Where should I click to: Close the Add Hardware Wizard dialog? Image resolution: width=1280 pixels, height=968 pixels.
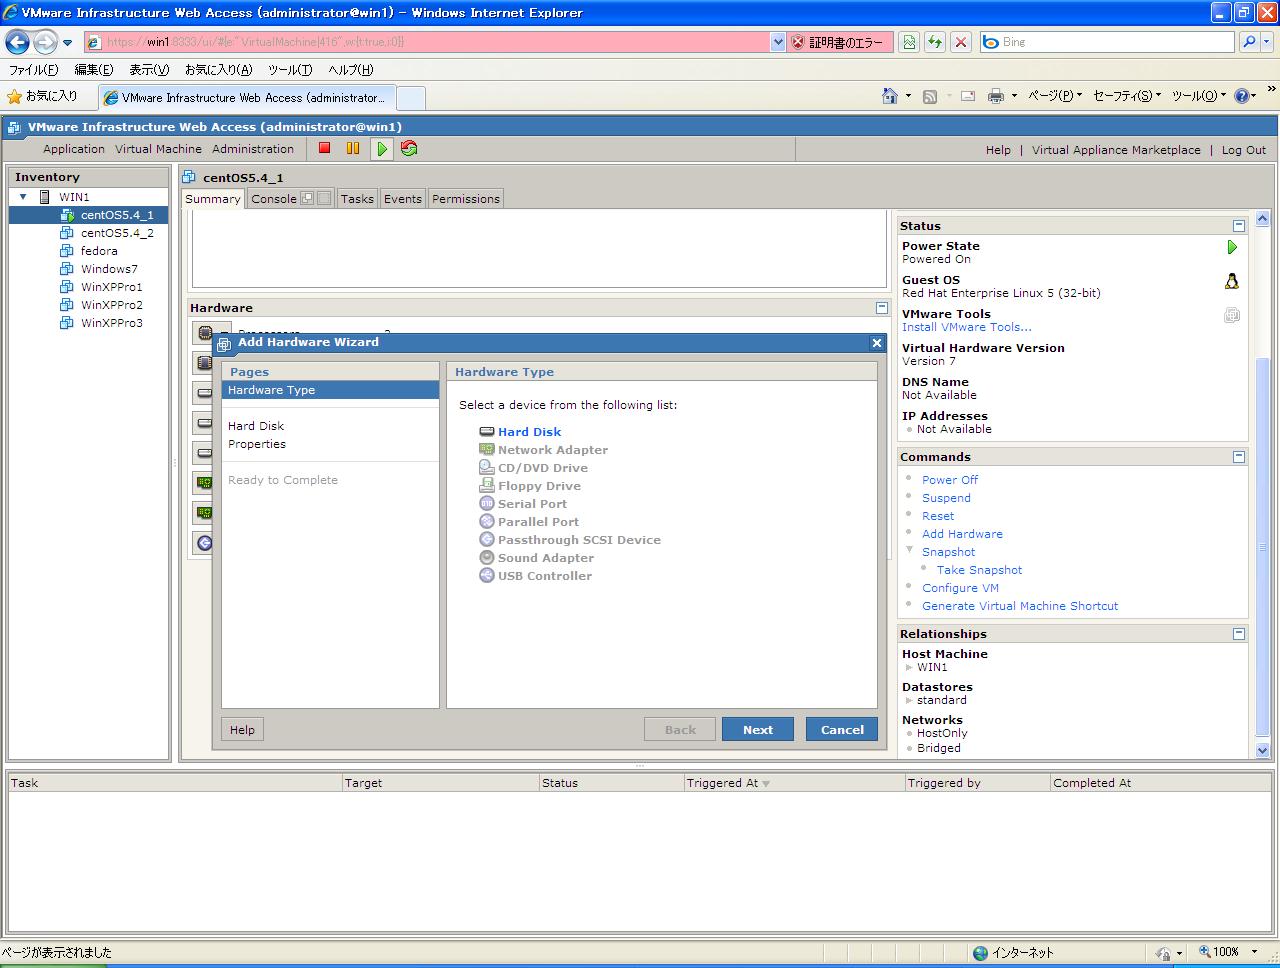[x=877, y=343]
